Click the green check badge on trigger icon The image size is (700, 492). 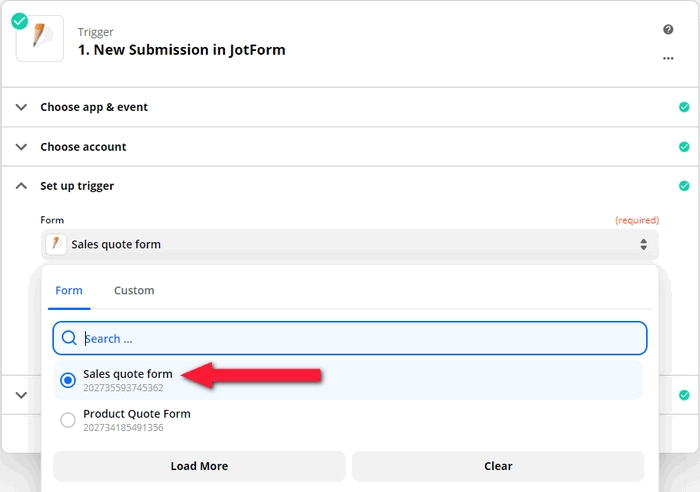point(20,21)
